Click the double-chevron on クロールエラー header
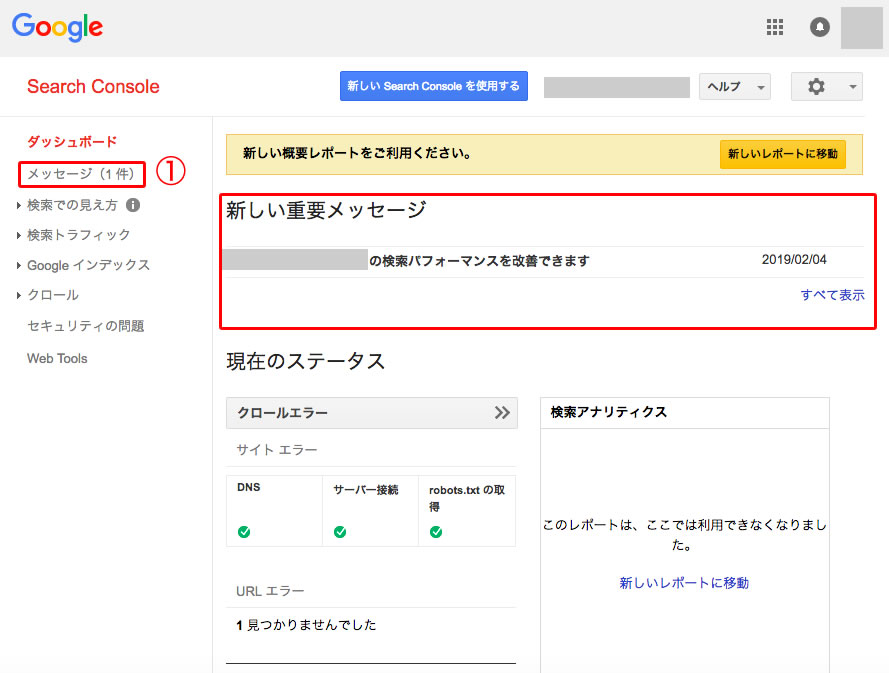This screenshot has width=889, height=673. tap(502, 413)
